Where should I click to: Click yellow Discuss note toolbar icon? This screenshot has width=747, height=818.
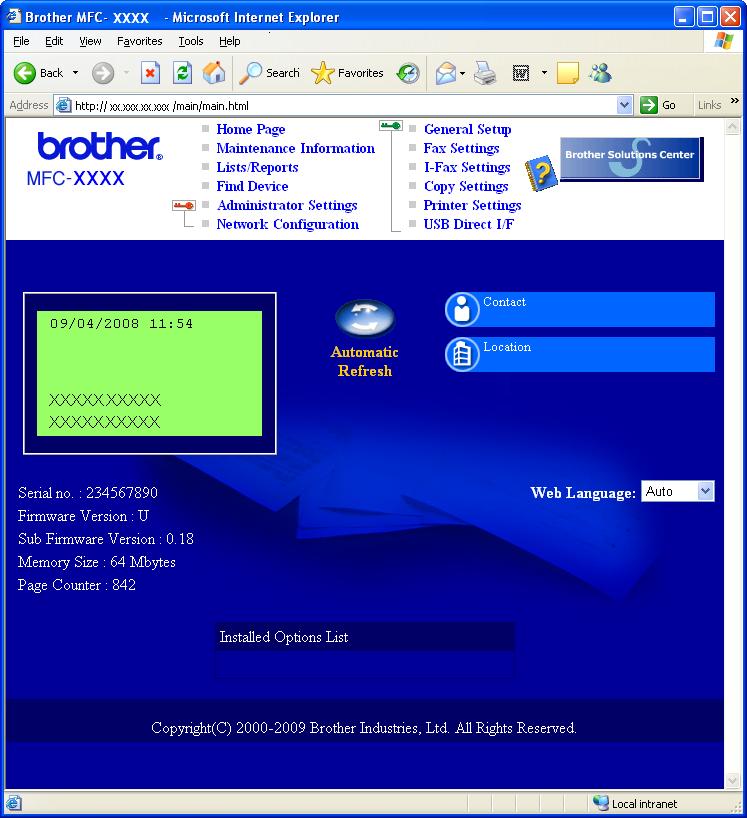[x=568, y=73]
